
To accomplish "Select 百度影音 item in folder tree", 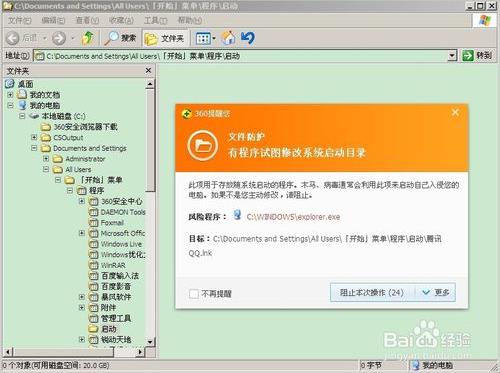I will pos(110,286).
